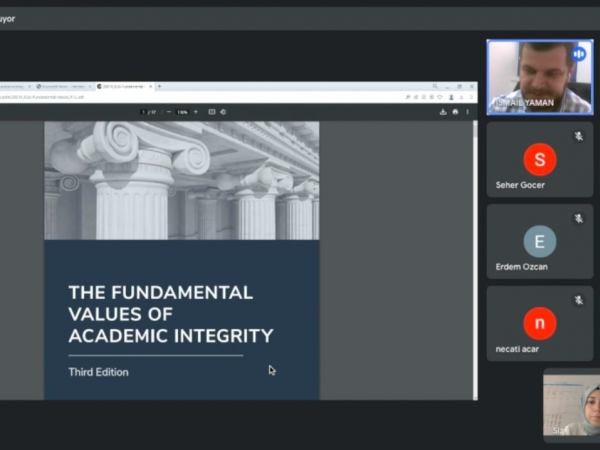Click muted mic icon on Seher Gocer tile
The image size is (600, 450).
579,136
